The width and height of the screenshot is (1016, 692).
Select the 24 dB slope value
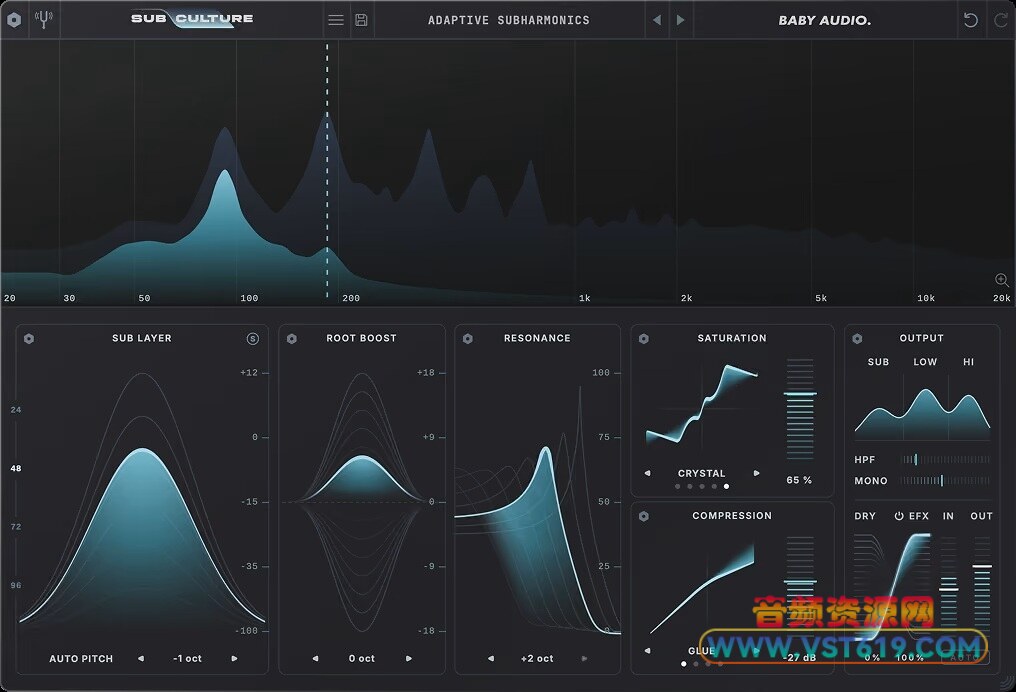coord(16,409)
